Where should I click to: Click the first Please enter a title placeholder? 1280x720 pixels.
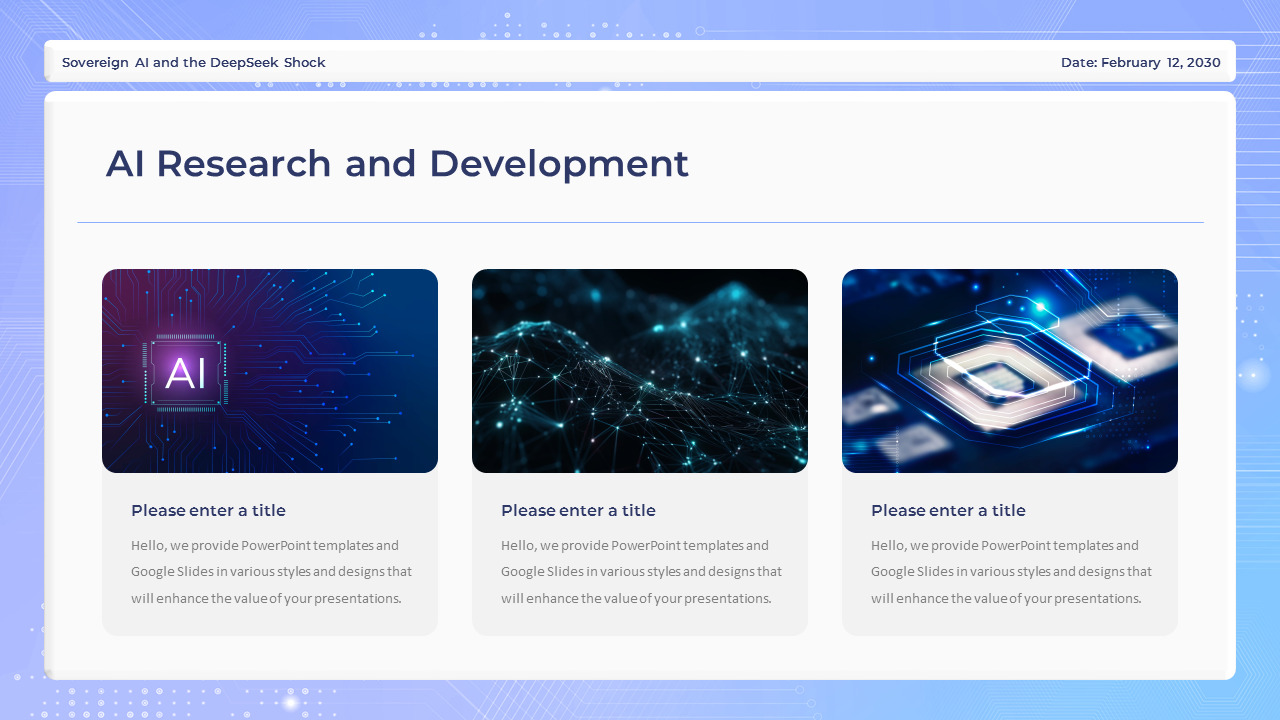point(208,510)
